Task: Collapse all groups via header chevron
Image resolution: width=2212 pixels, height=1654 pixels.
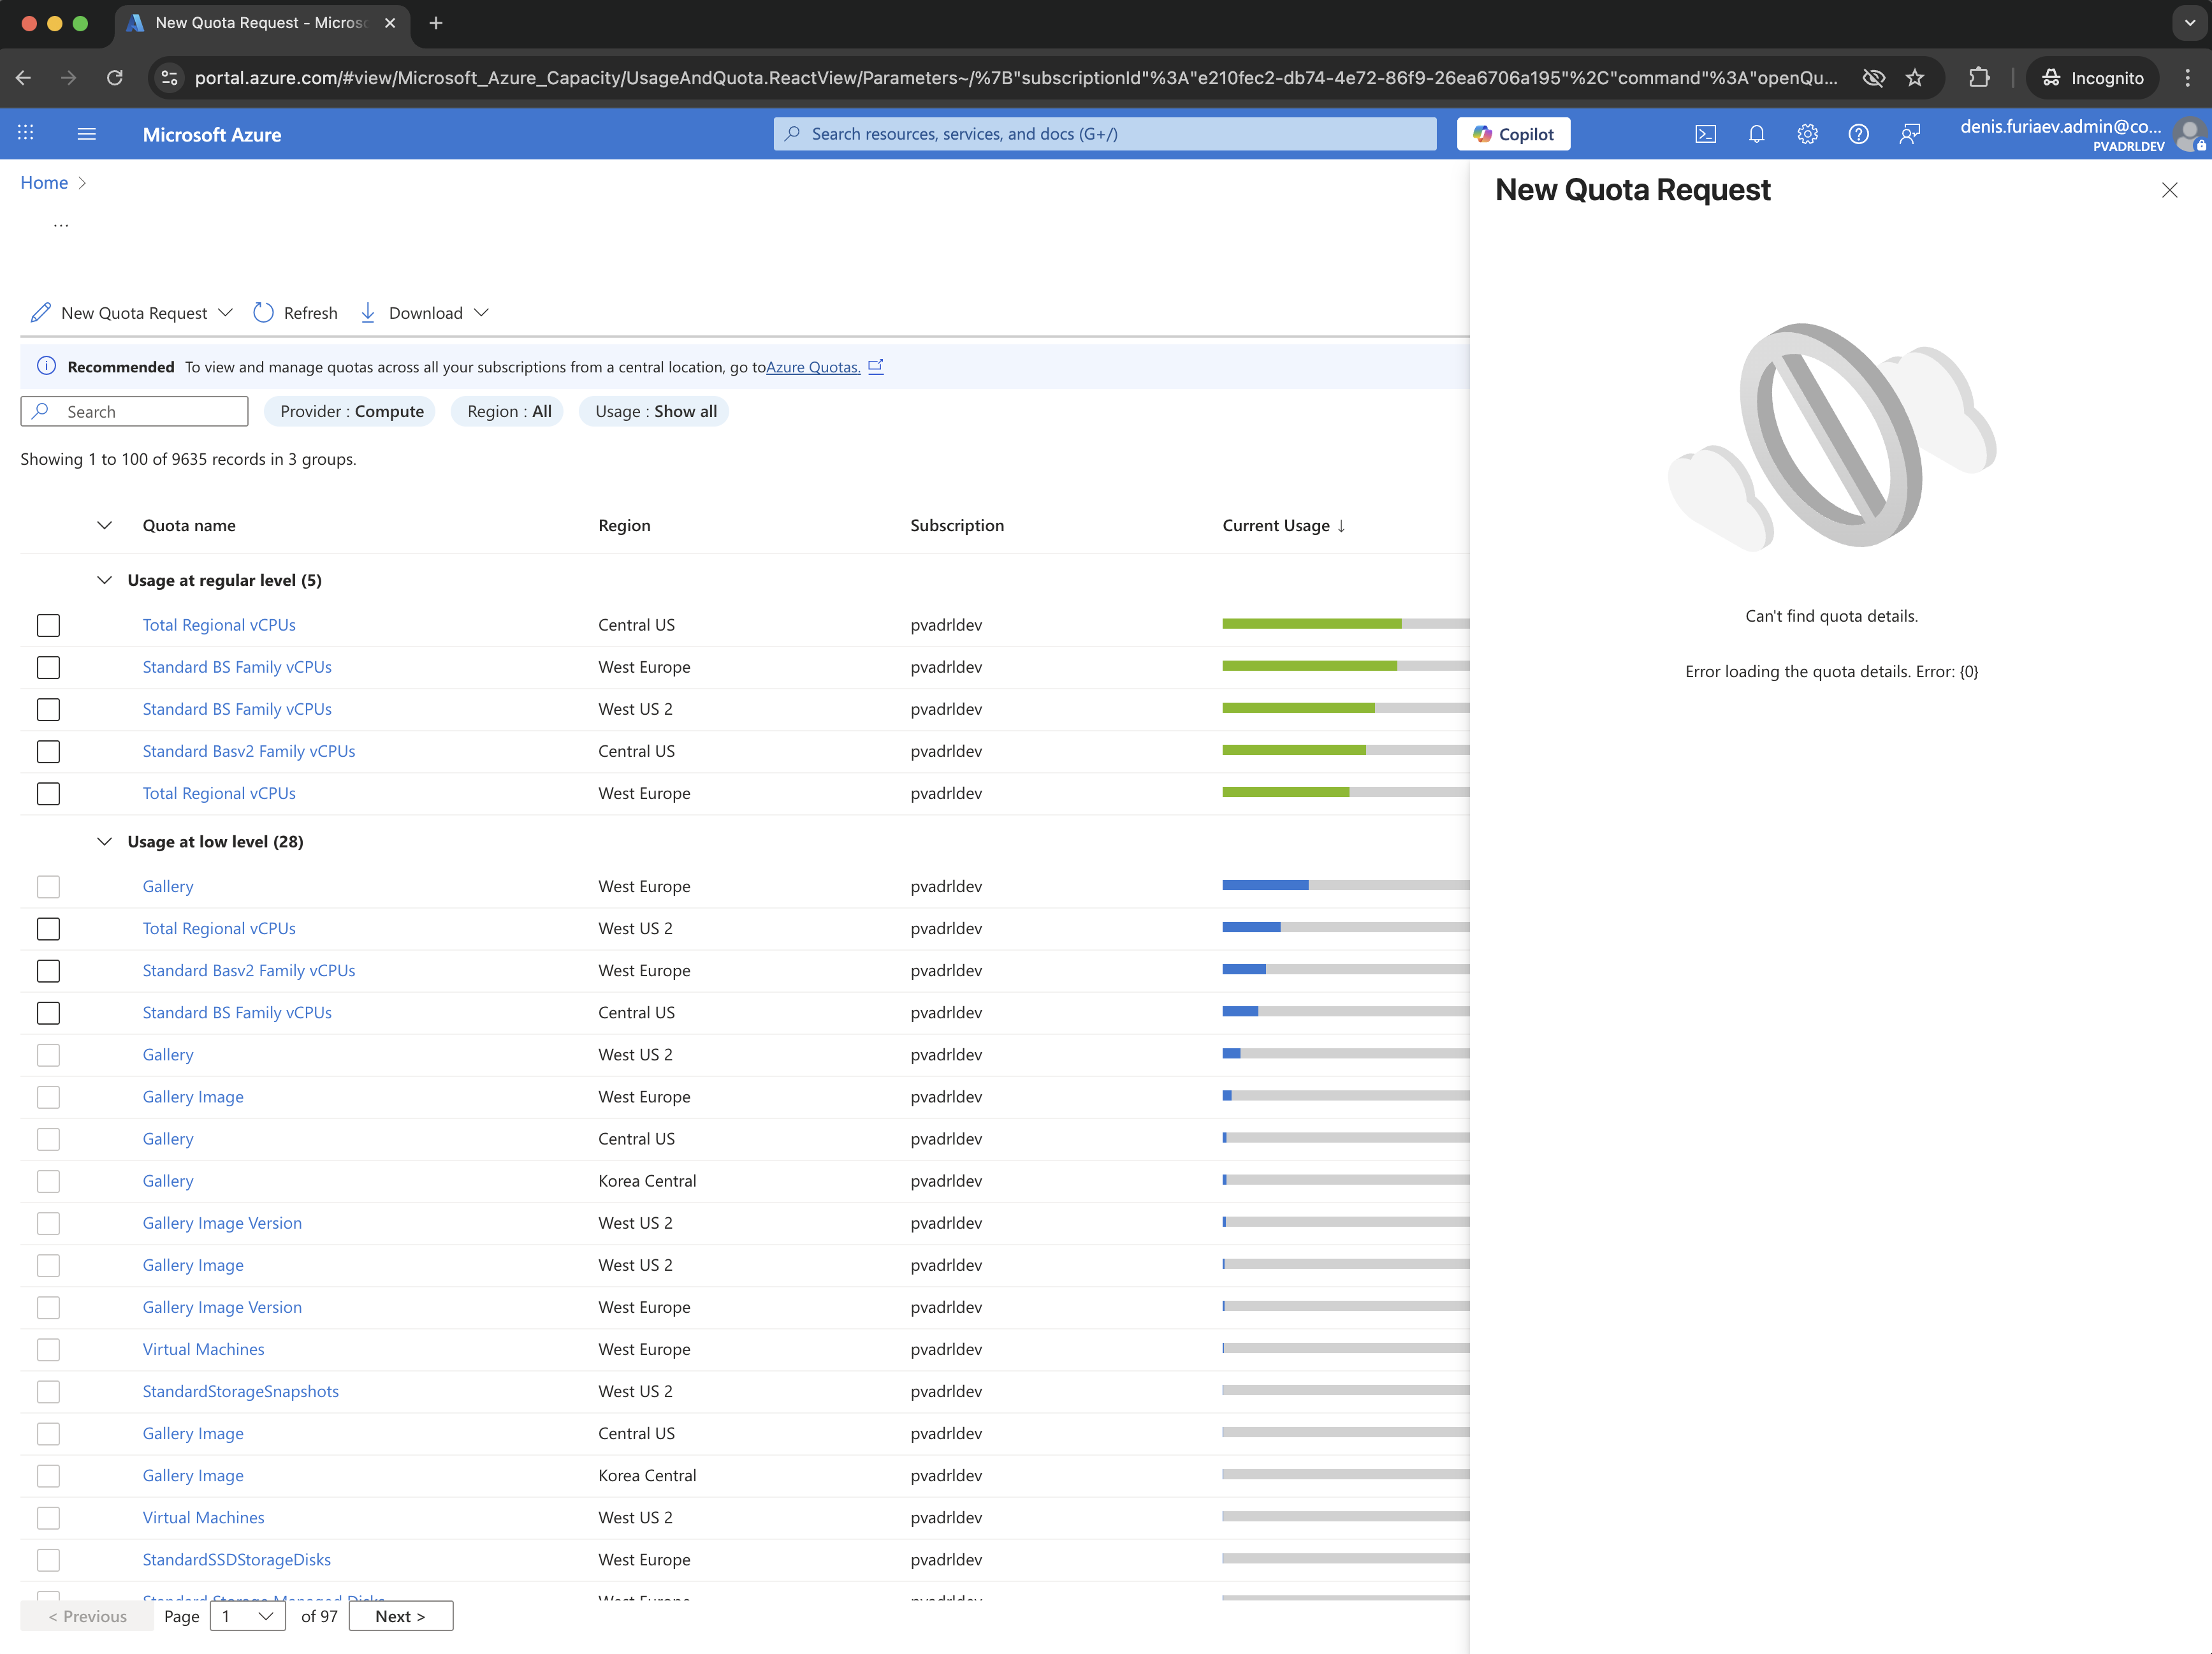Action: point(104,525)
